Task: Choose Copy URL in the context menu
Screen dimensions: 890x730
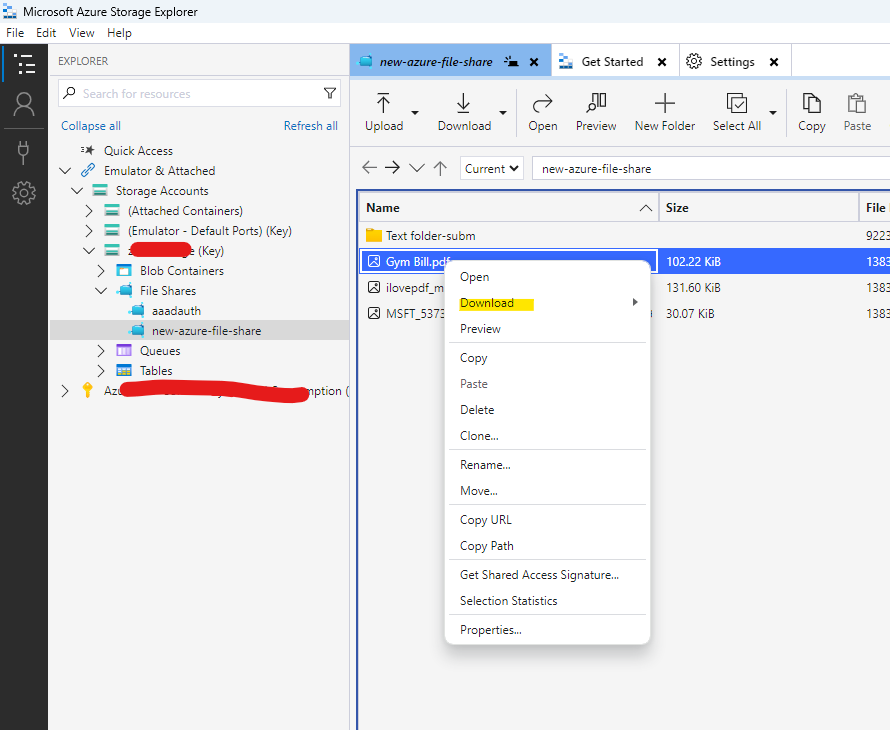Action: click(x=547, y=520)
